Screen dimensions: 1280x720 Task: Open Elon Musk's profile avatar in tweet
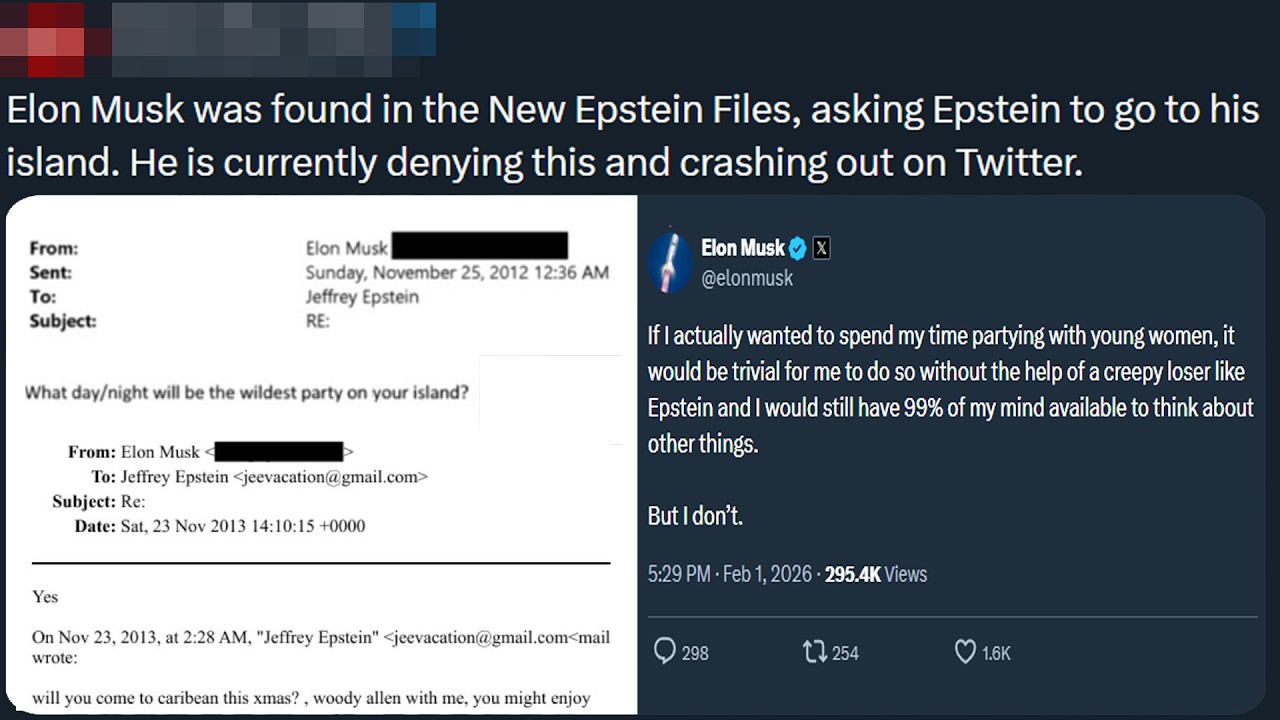pos(670,262)
